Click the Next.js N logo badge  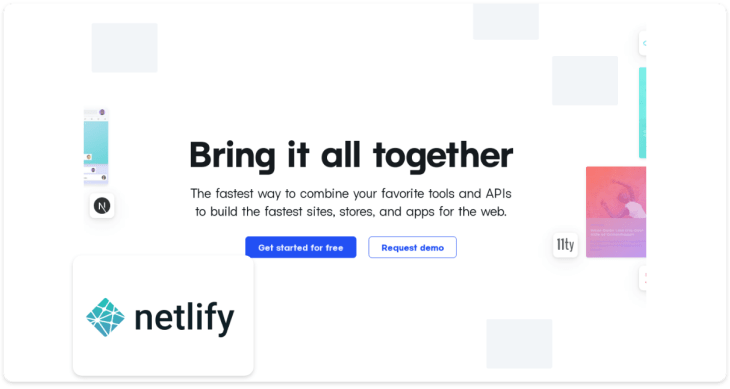102,206
